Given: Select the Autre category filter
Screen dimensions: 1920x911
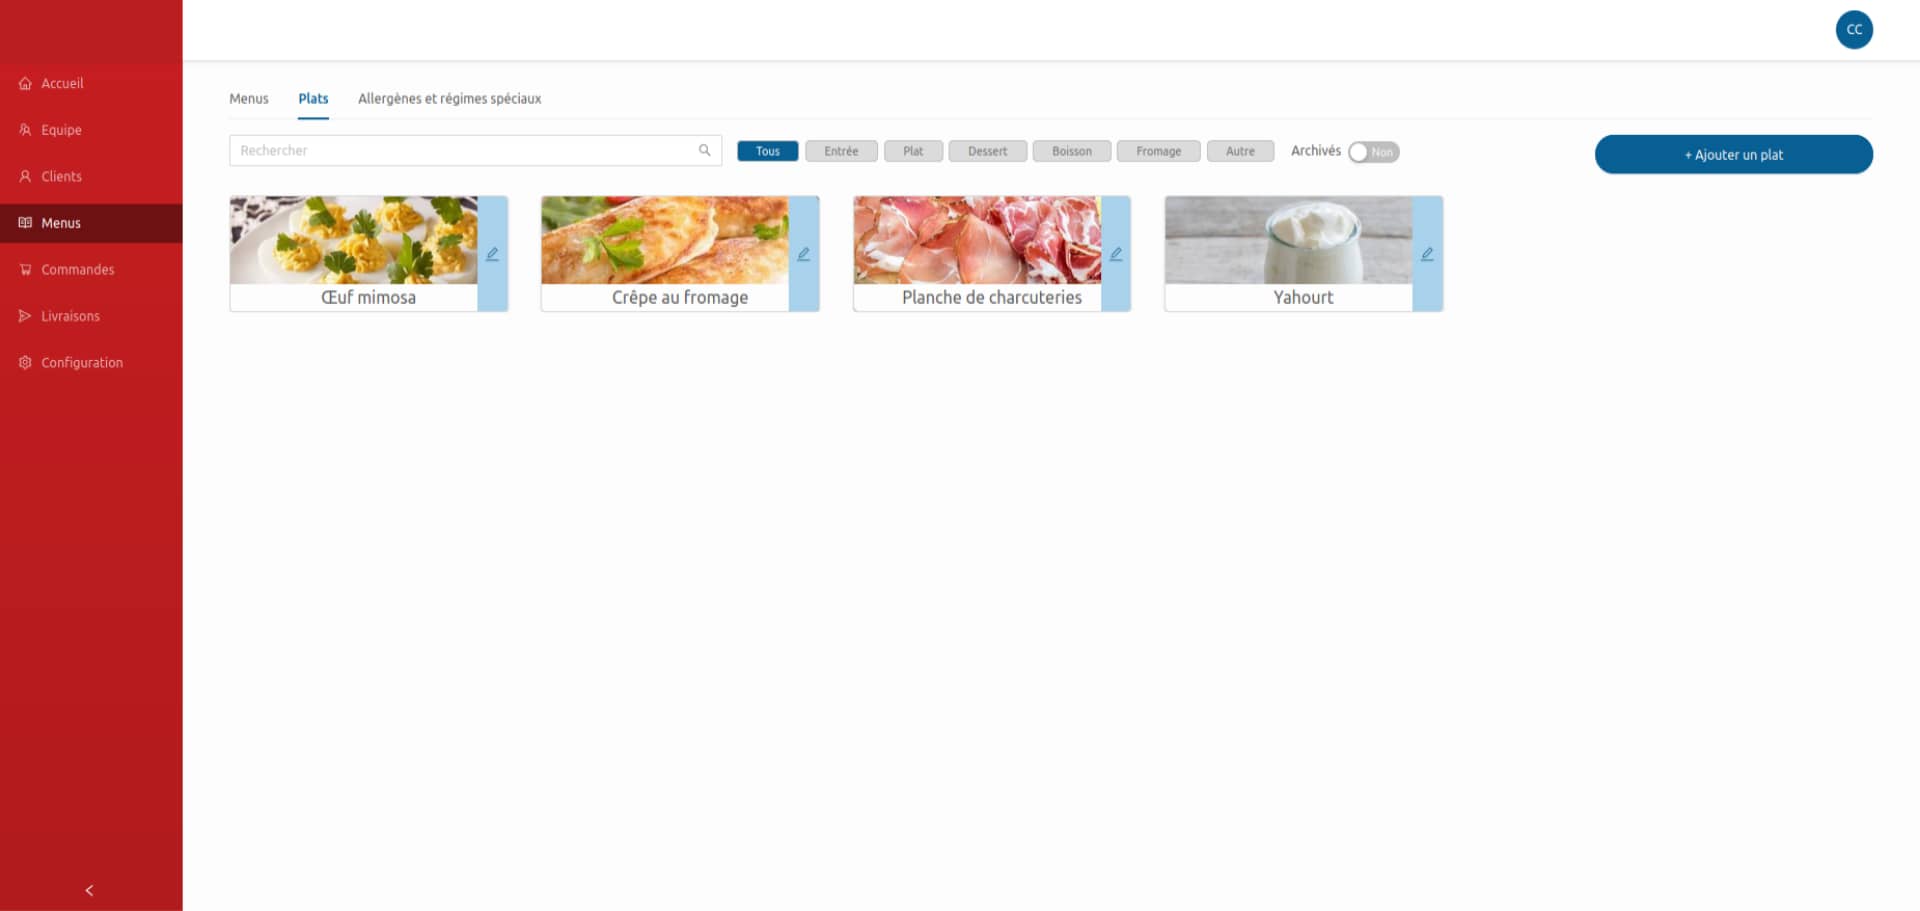Looking at the screenshot, I should pyautogui.click(x=1240, y=151).
